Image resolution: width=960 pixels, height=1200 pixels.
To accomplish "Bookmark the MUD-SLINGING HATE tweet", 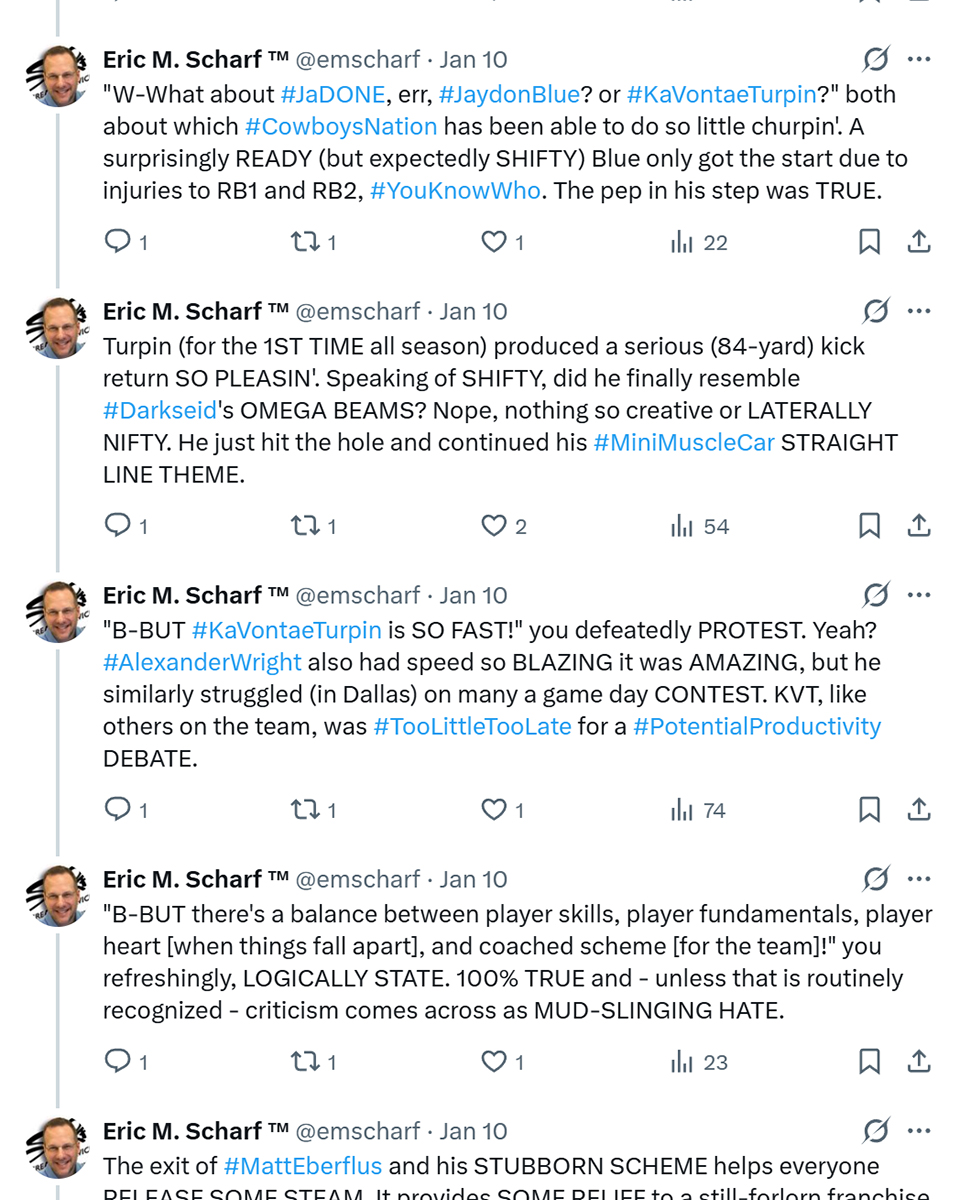I will [869, 1062].
